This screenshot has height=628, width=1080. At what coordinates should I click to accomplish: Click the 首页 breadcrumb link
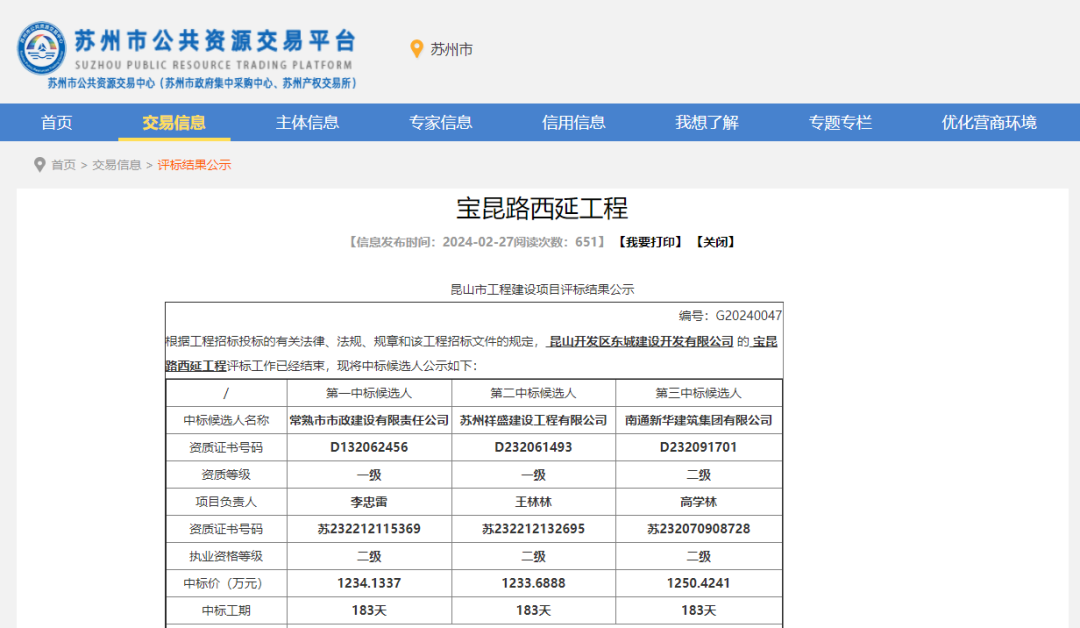pyautogui.click(x=64, y=165)
